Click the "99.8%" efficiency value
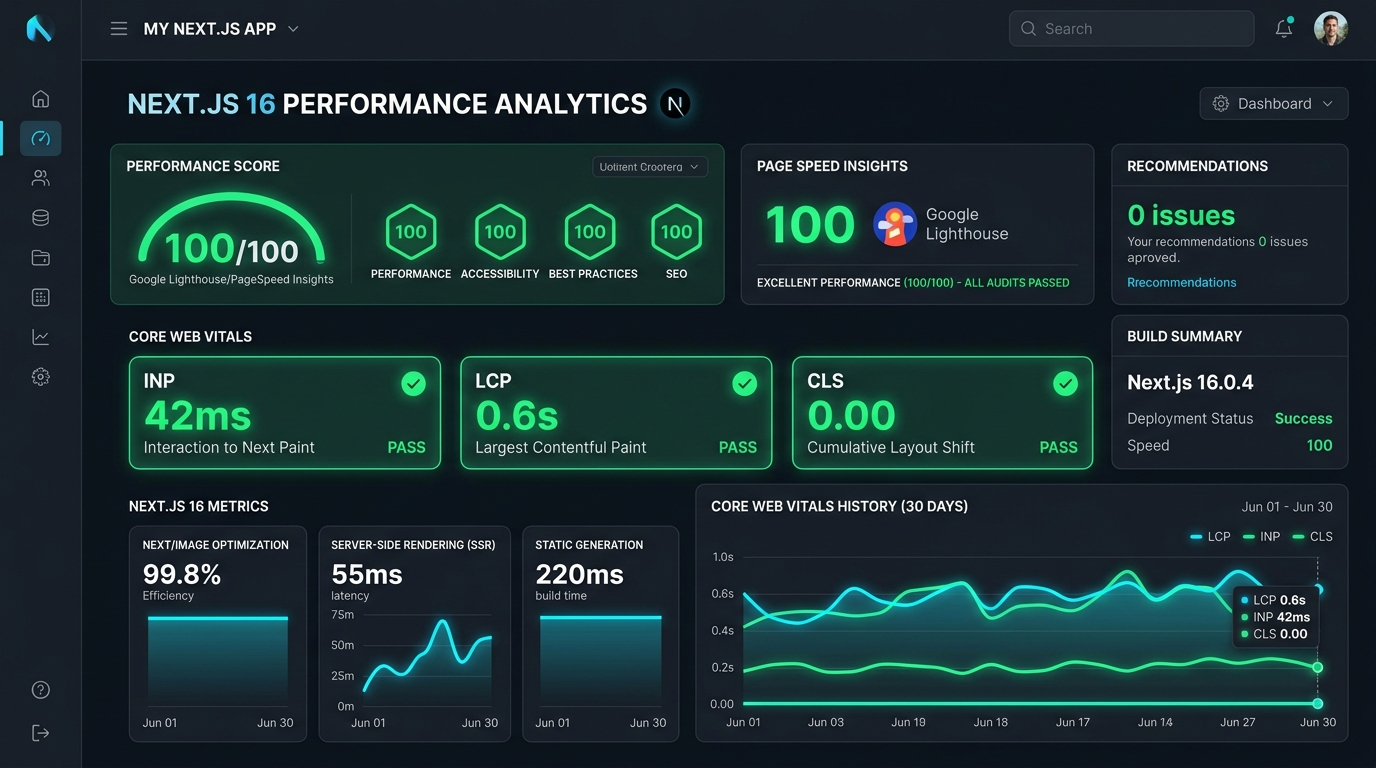The height and width of the screenshot is (768, 1376). coord(182,574)
